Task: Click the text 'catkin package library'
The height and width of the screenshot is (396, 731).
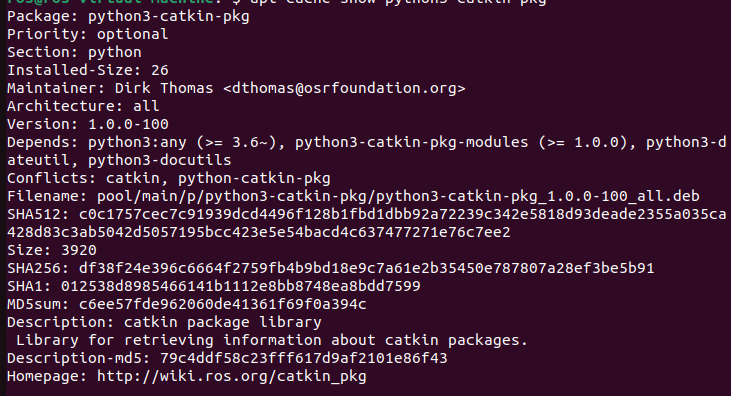Action: pos(222,322)
